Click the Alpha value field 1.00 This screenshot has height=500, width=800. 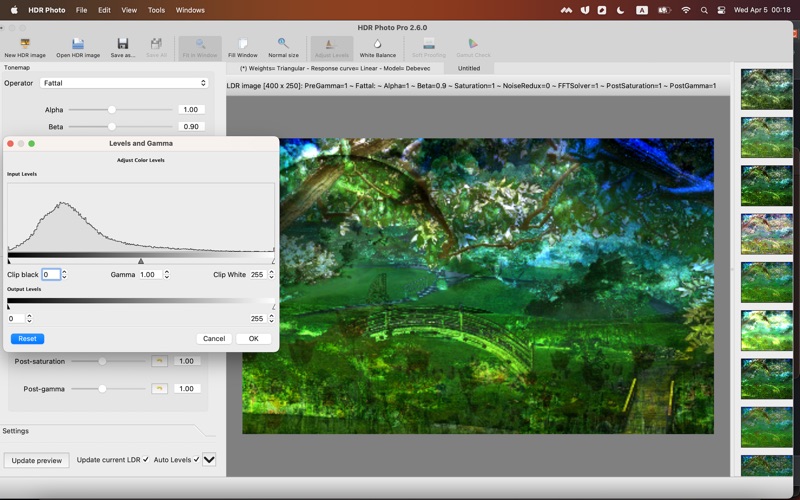click(x=191, y=110)
